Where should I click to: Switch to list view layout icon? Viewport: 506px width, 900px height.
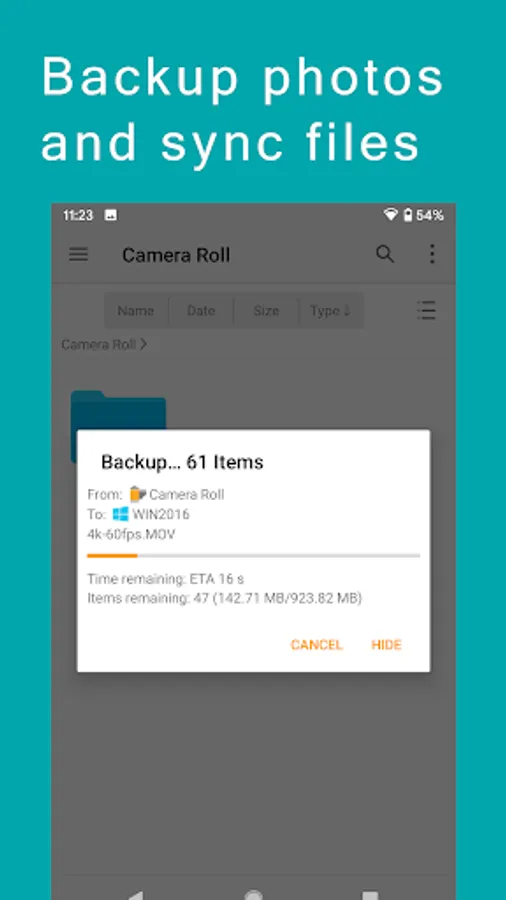pyautogui.click(x=426, y=311)
